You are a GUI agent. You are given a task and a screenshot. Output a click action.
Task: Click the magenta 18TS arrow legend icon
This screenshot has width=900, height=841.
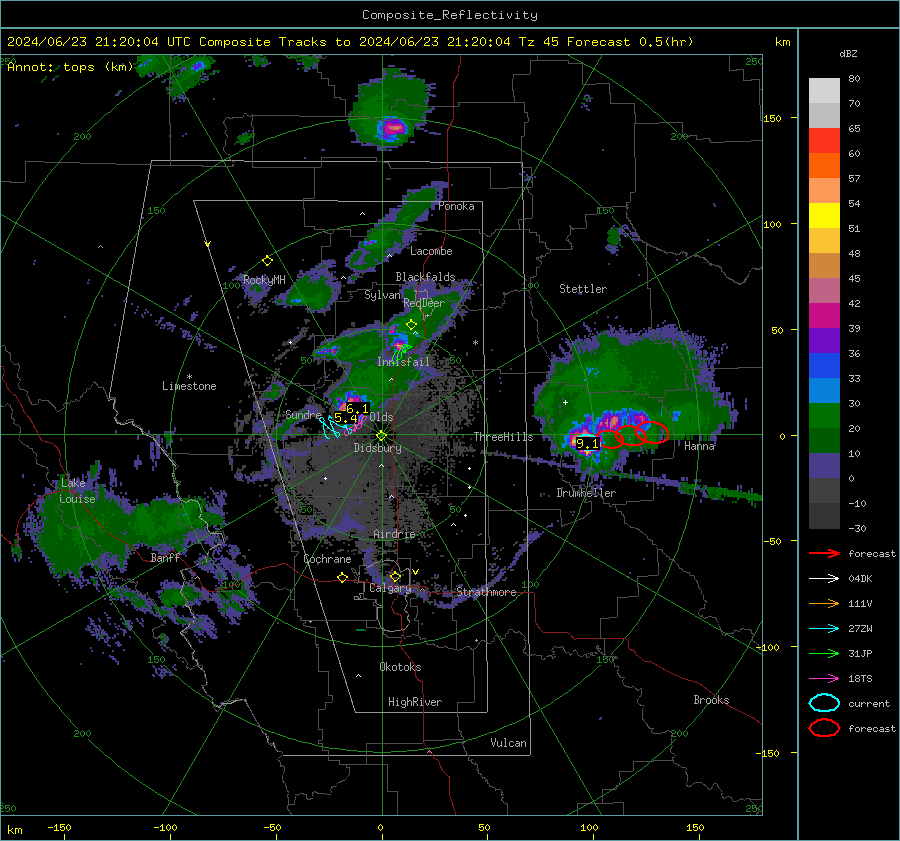[x=824, y=679]
